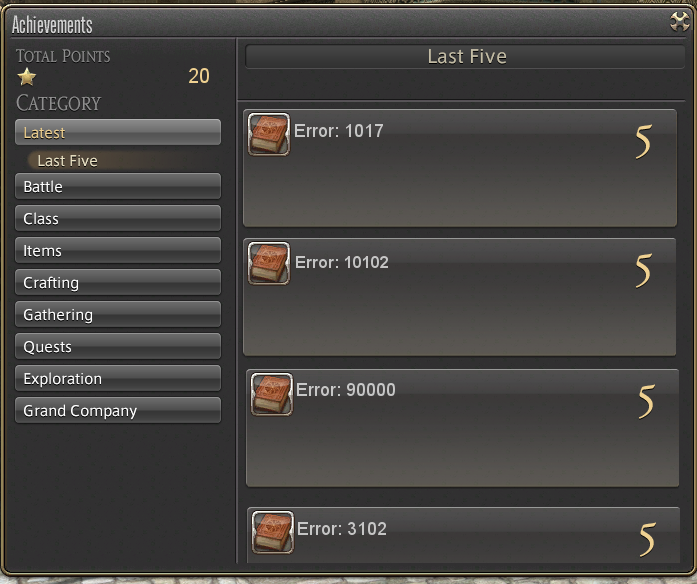The width and height of the screenshot is (697, 584).
Task: Click the book icon for Error: 90000
Action: [x=272, y=394]
